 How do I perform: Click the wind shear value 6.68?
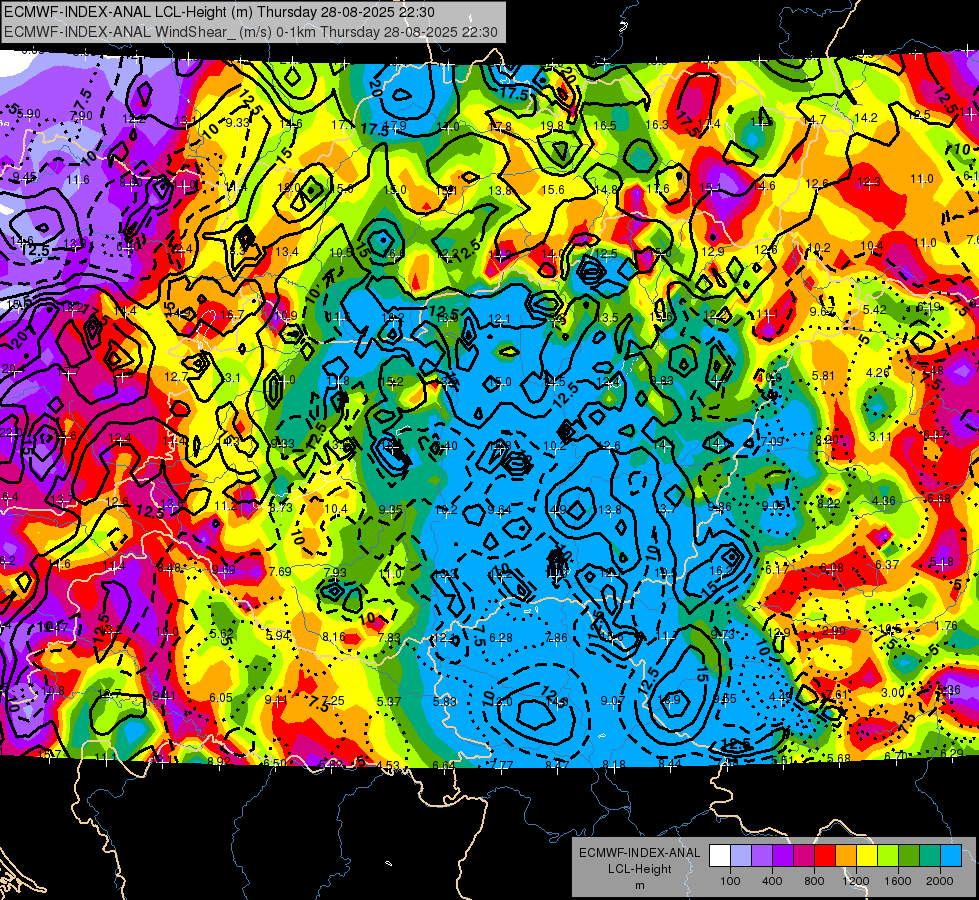point(938,498)
